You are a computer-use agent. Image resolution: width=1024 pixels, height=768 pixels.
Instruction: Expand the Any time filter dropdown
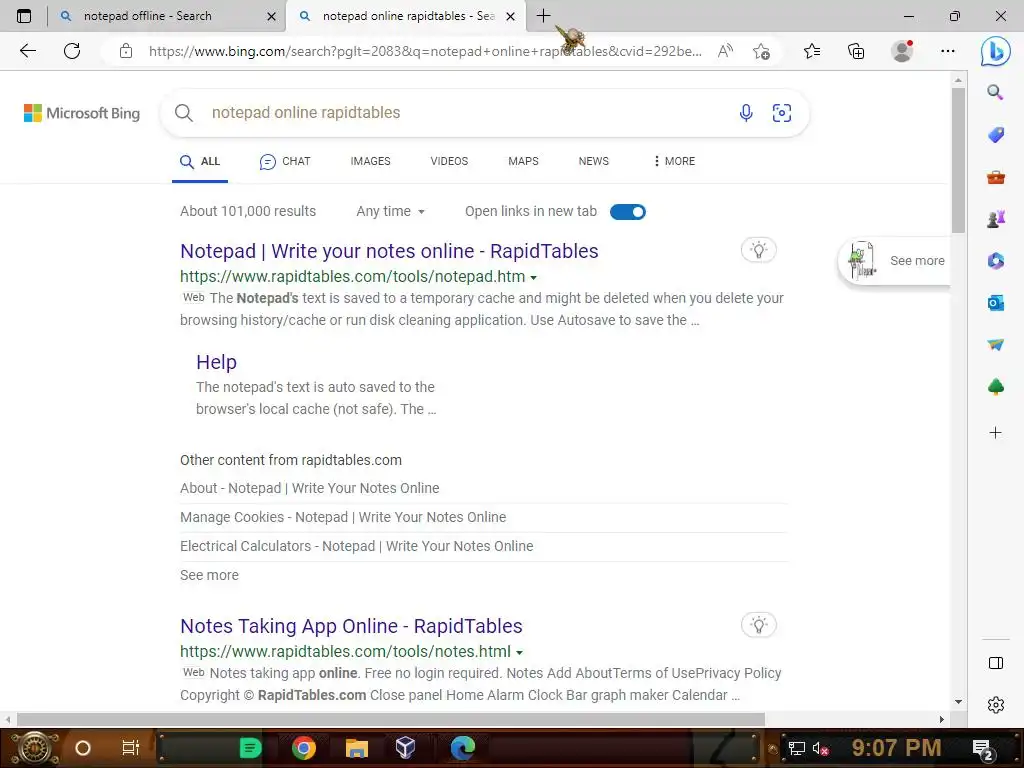point(391,211)
